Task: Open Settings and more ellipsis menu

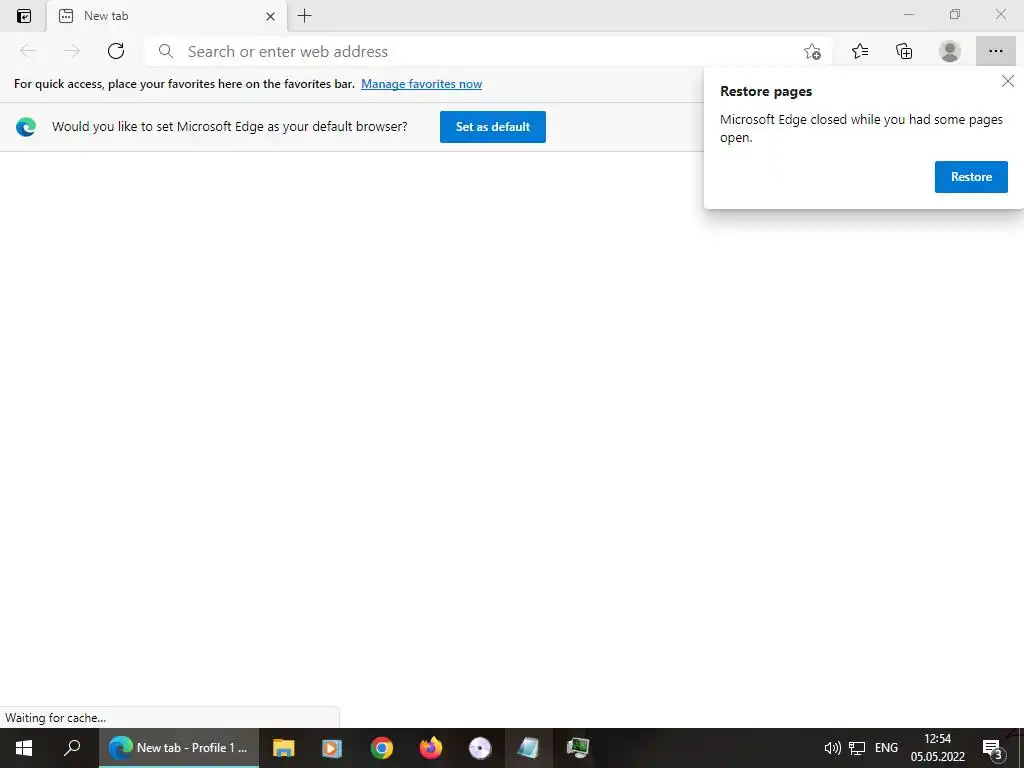Action: 995,51
